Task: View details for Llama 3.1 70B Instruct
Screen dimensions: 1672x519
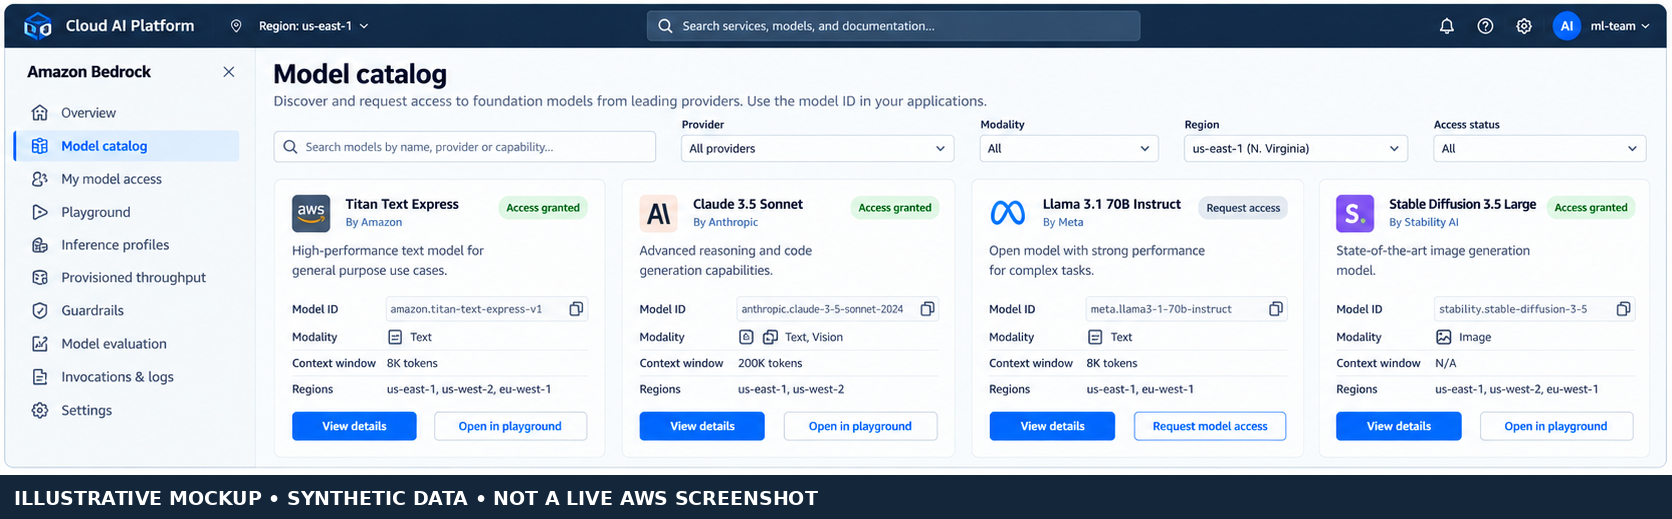Action: coord(1052,426)
